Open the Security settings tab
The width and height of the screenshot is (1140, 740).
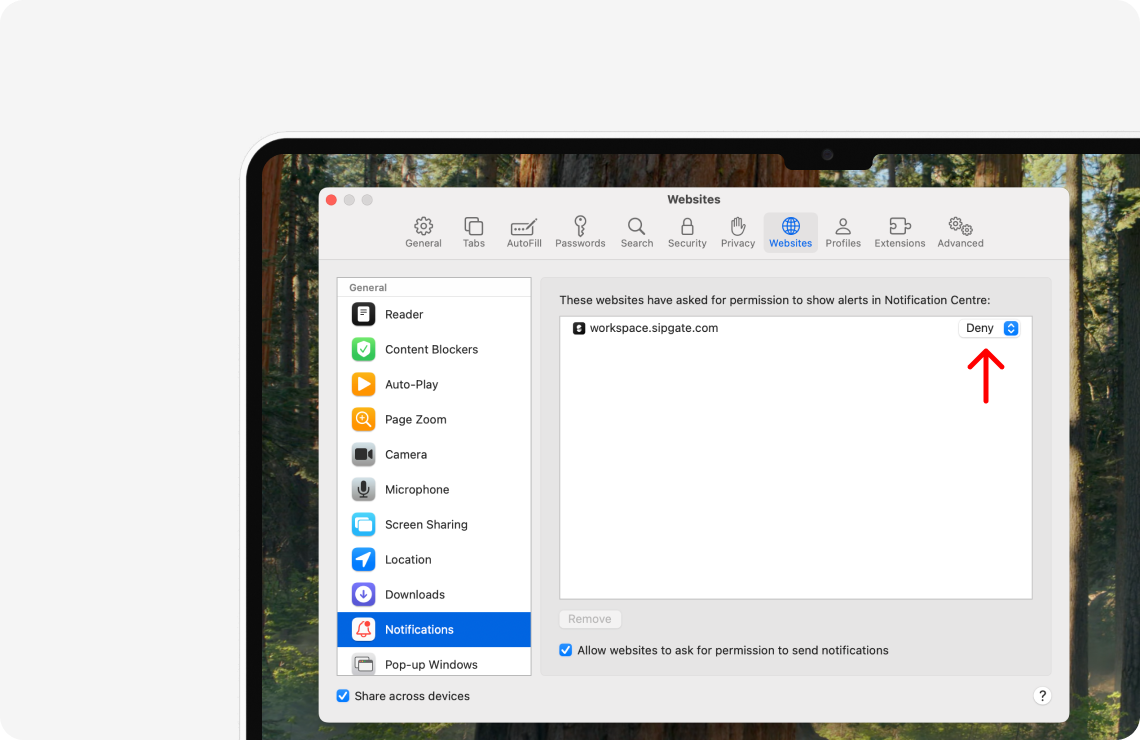(x=687, y=233)
